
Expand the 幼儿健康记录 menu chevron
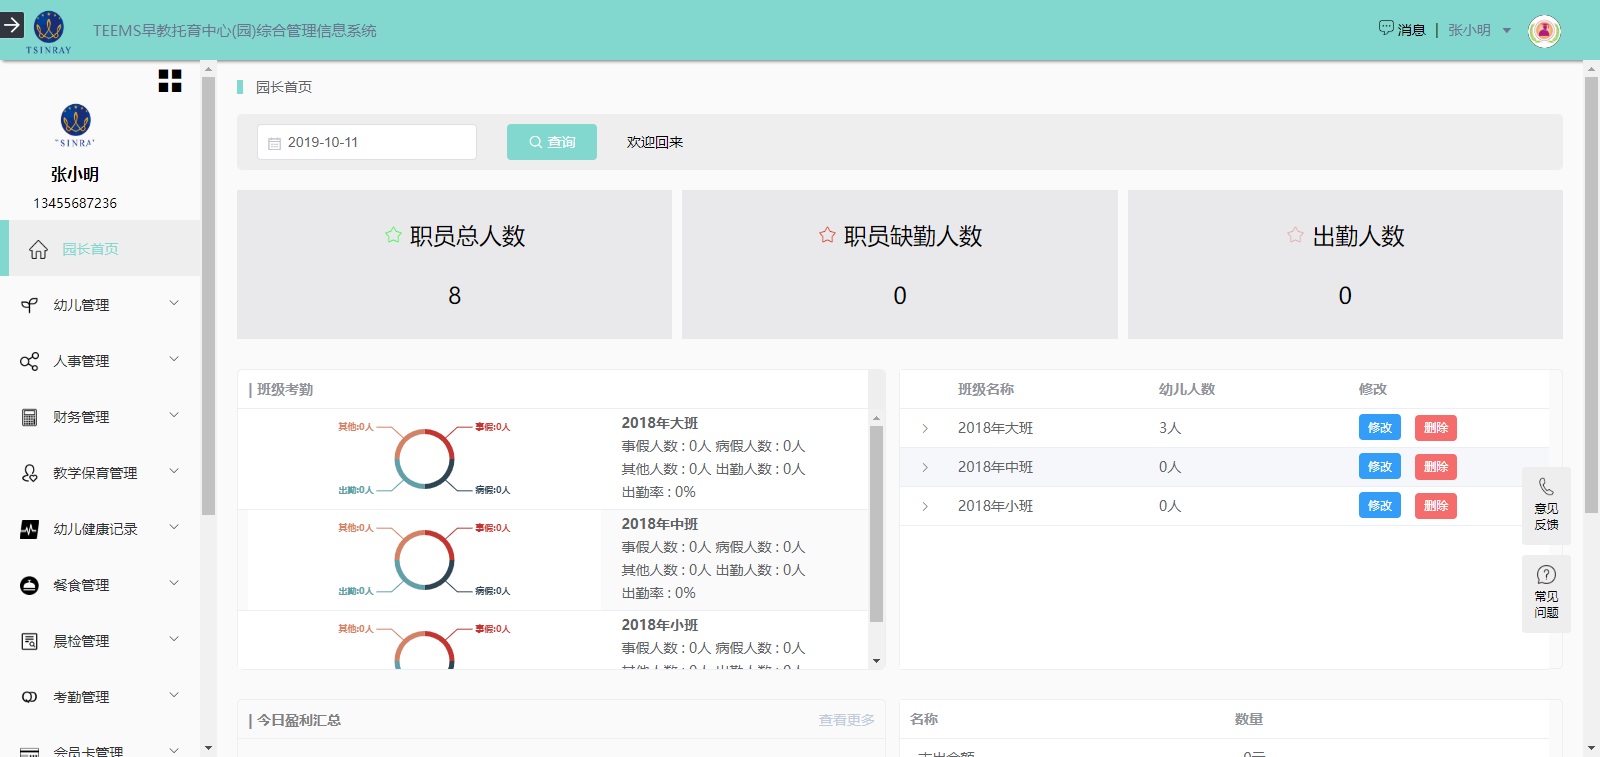click(x=174, y=527)
